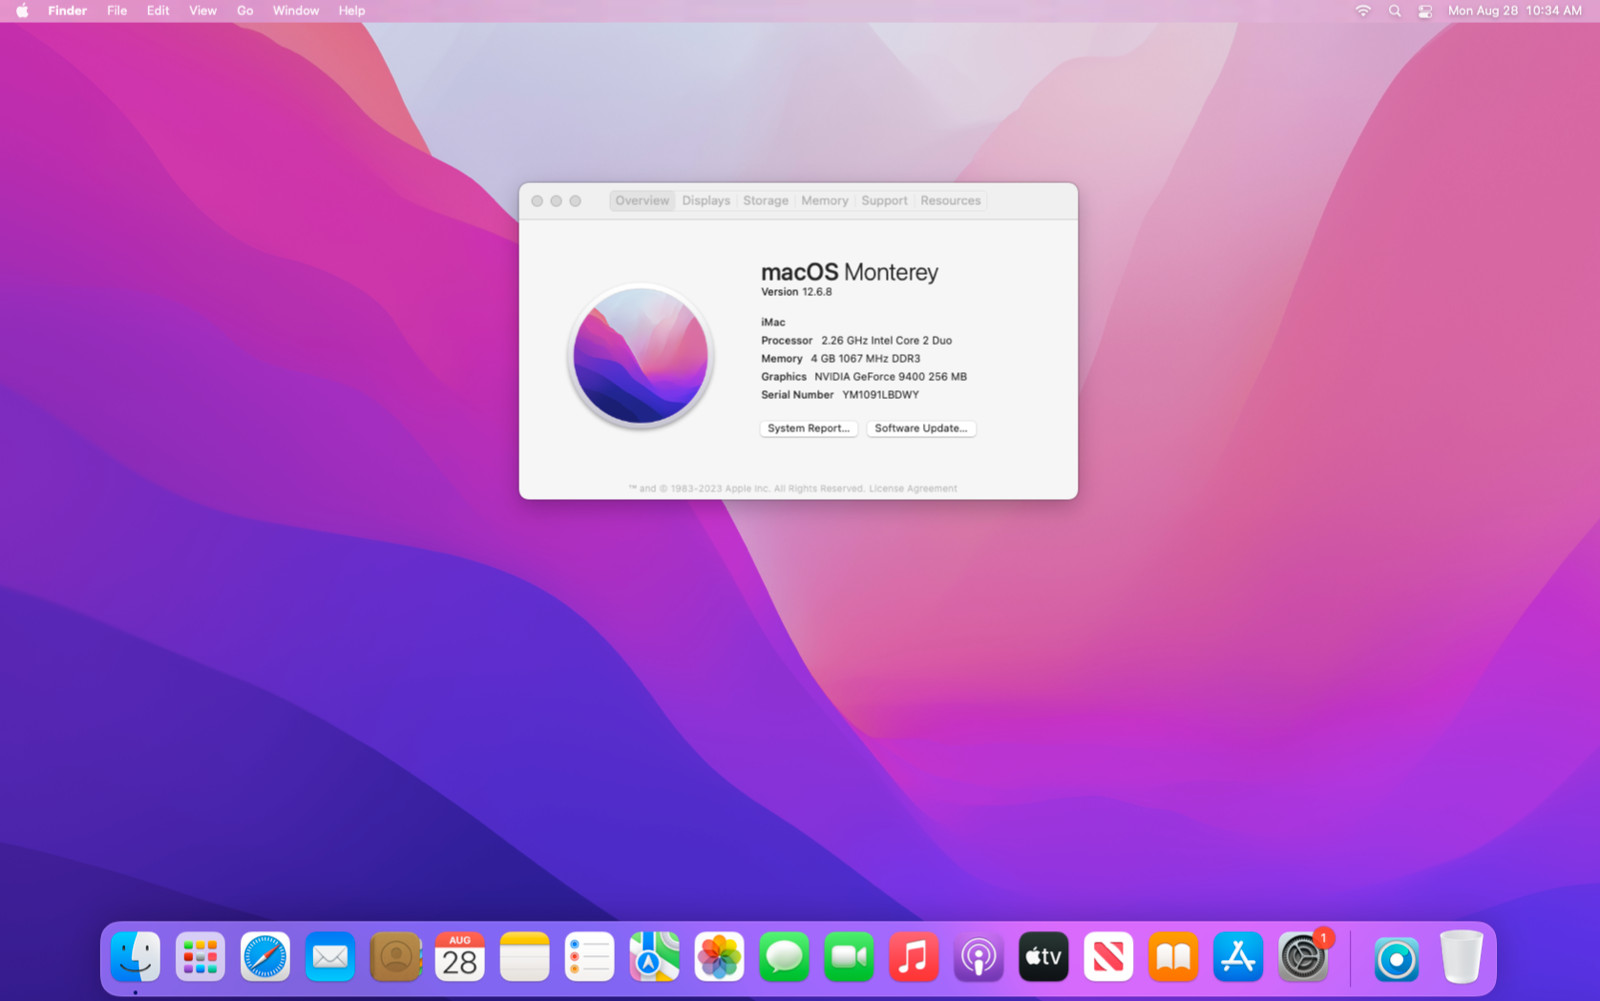Click the Podcasts icon in Dock
The width and height of the screenshot is (1600, 1001).
(978, 957)
